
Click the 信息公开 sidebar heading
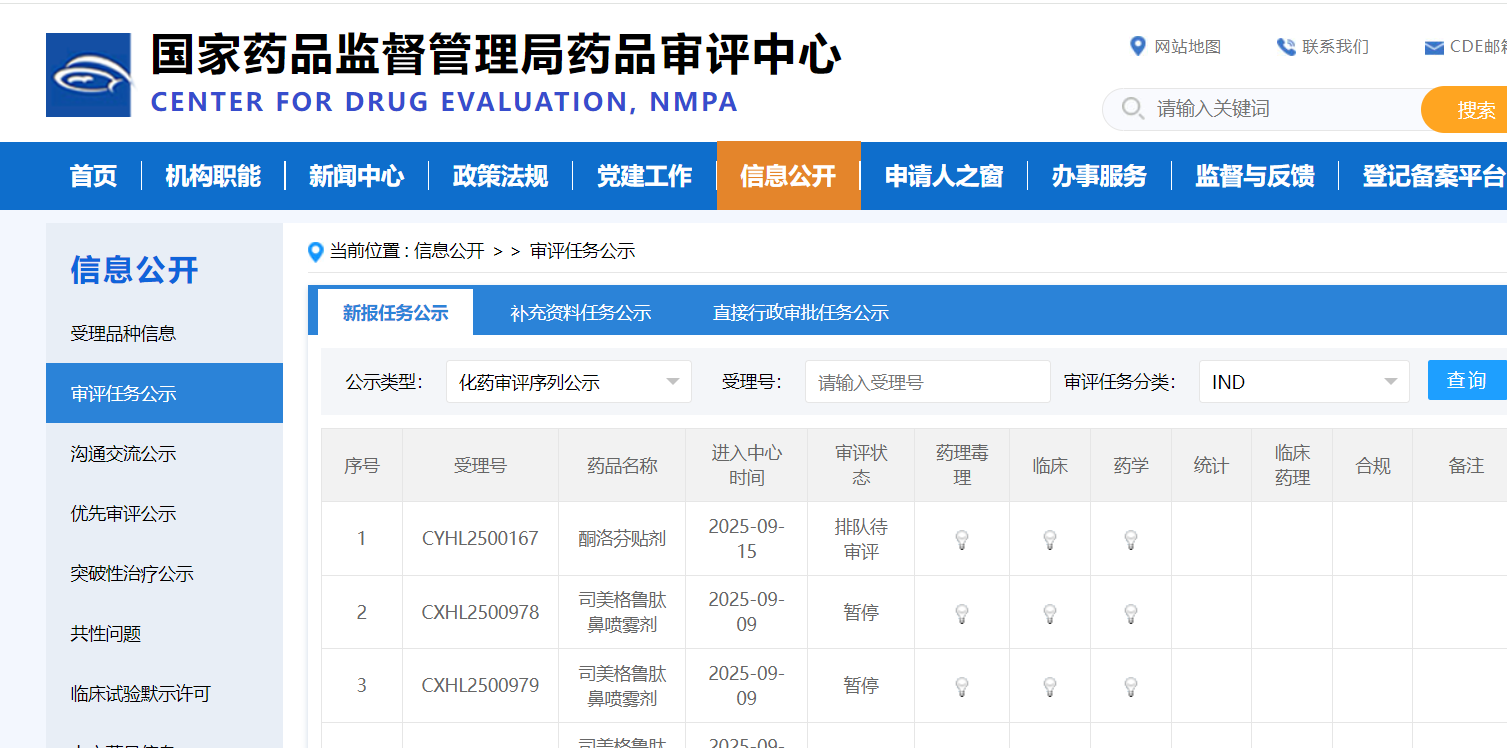134,269
